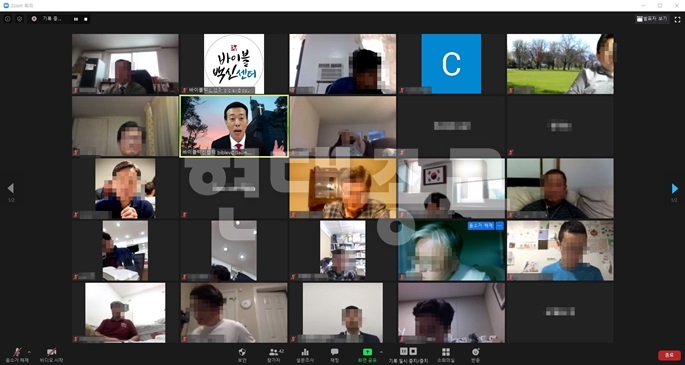Stop recording with the top-left square button
This screenshot has height=365, width=685.
86,19
